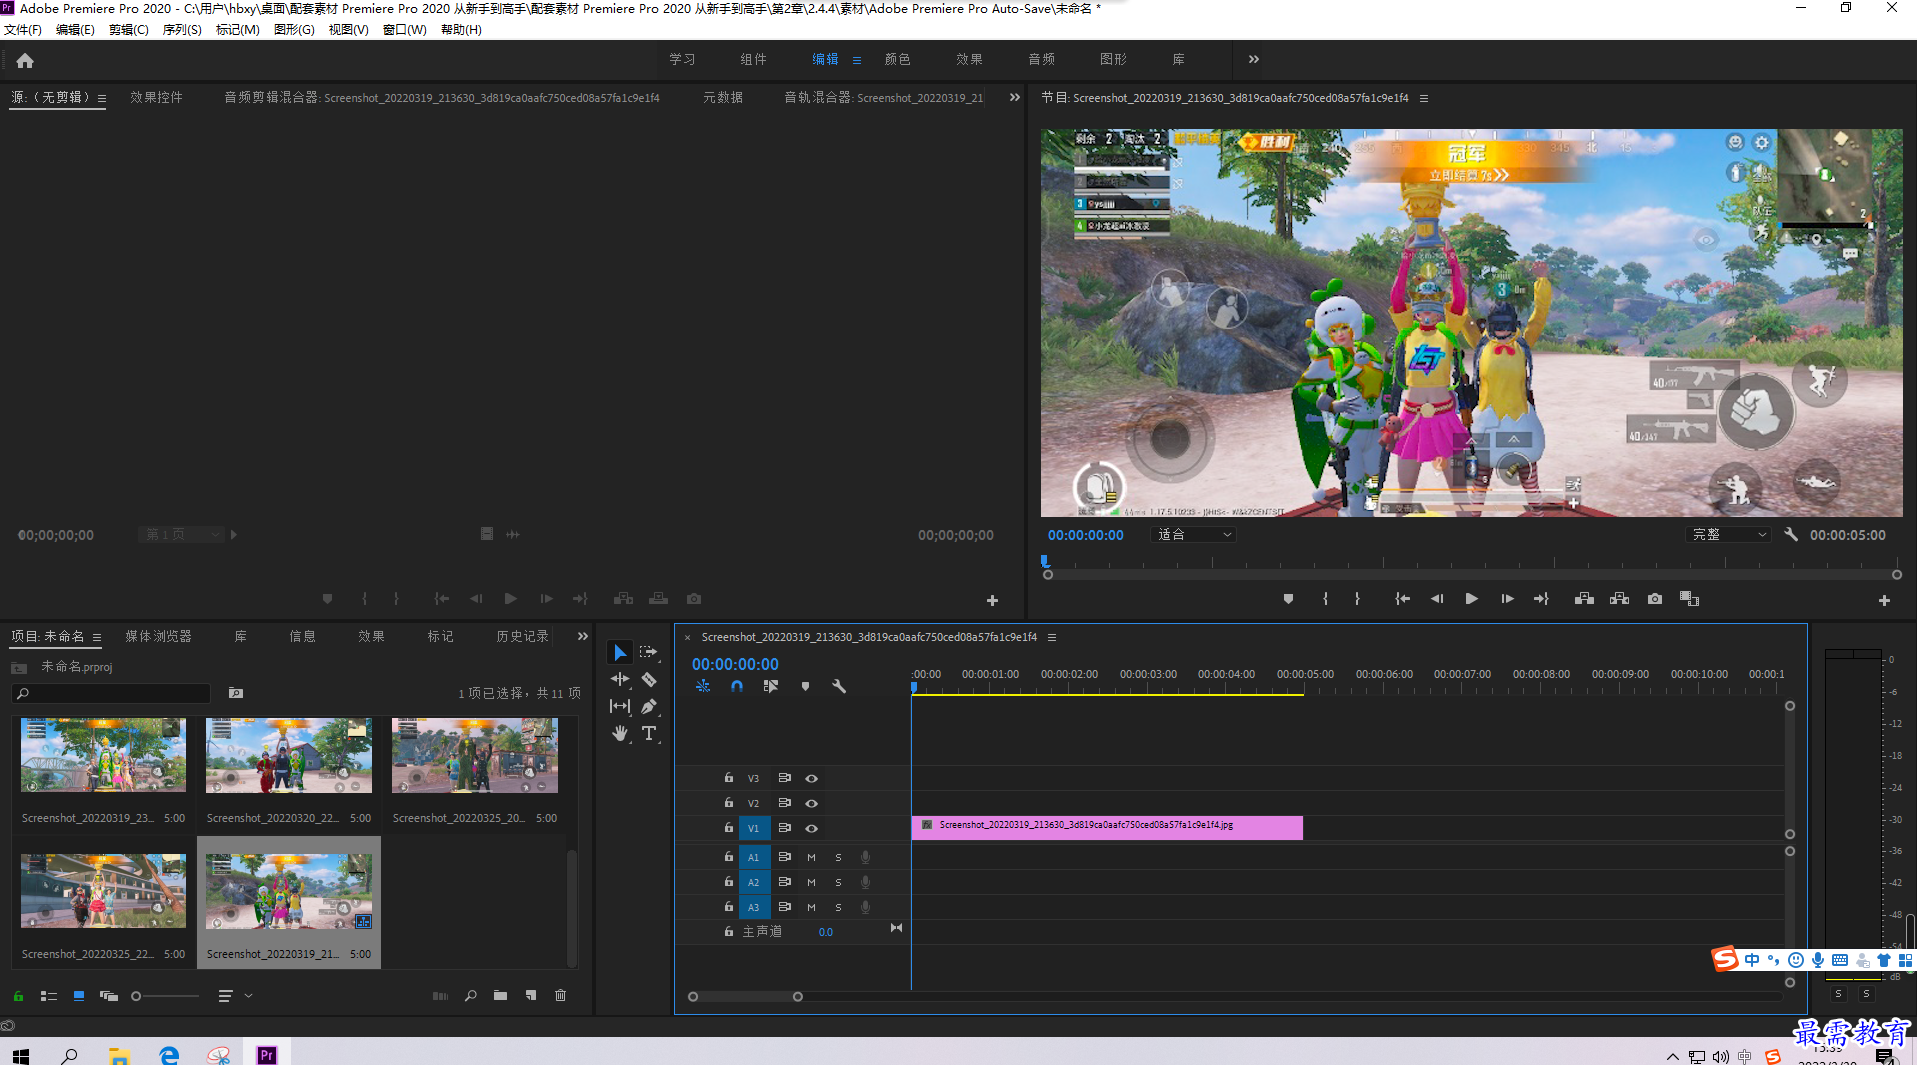Delete selected item with trash icon
This screenshot has width=1917, height=1065.
coord(560,996)
